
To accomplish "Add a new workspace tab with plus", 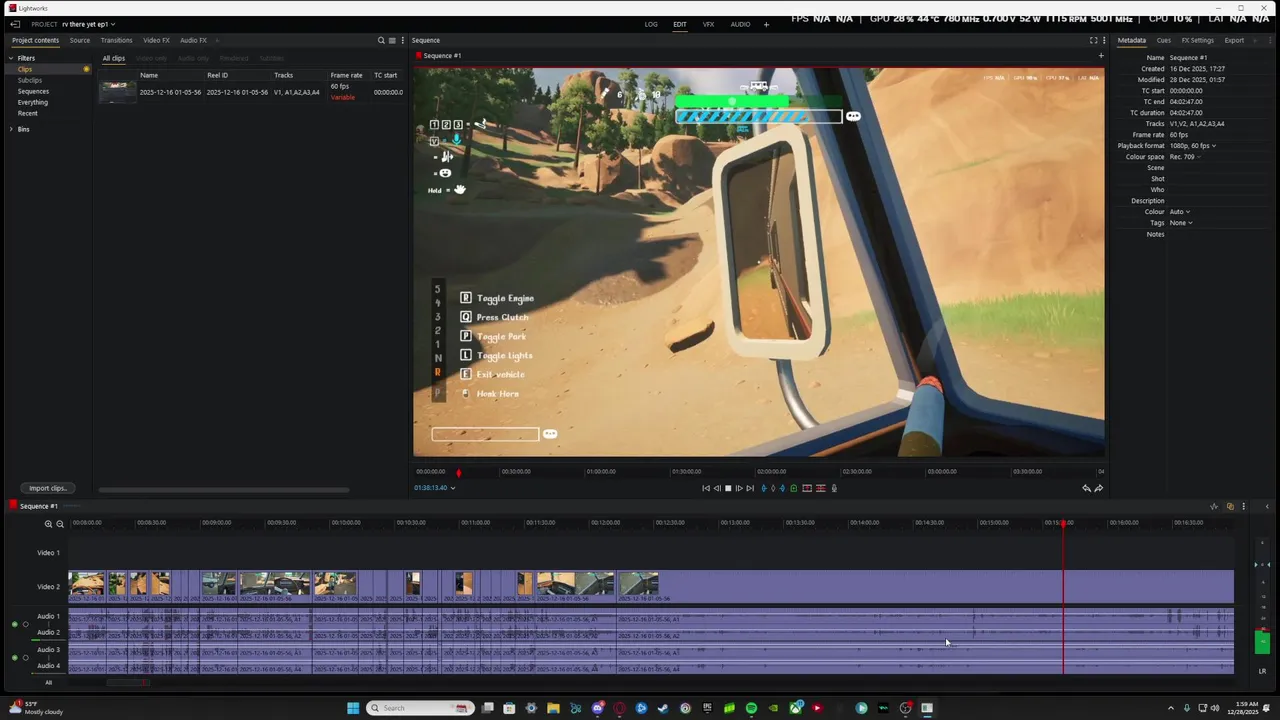I will click(x=767, y=24).
